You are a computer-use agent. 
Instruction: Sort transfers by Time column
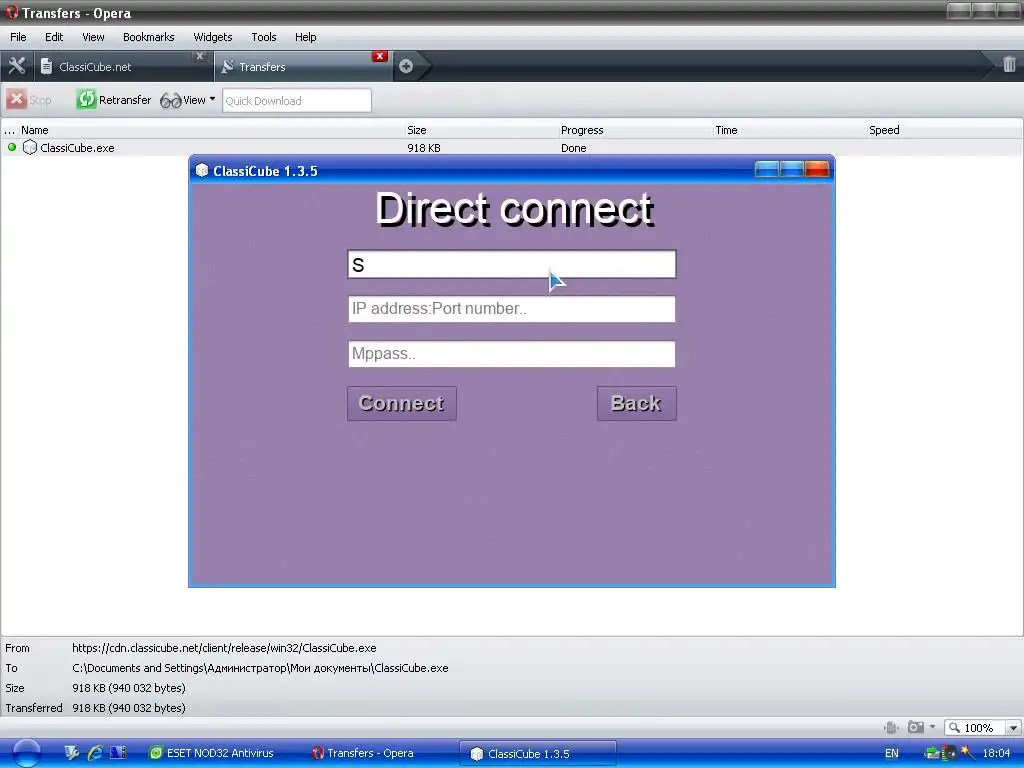(726, 130)
